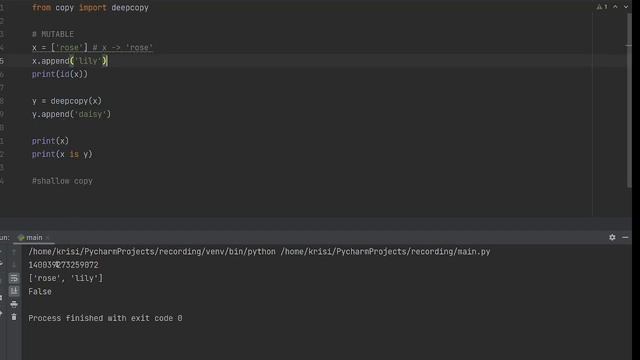This screenshot has height=360, width=640.
Task: Click the False console output line
Action: 40,292
